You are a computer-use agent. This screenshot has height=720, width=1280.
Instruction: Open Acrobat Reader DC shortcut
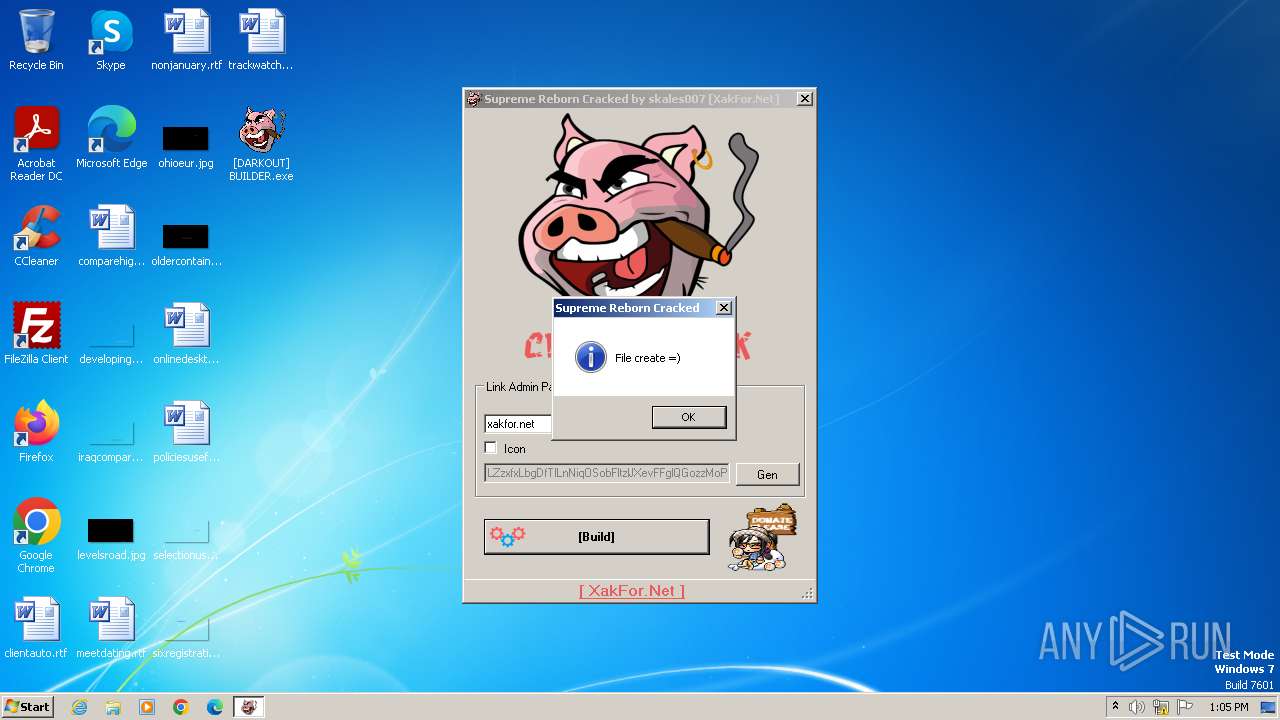click(x=36, y=143)
